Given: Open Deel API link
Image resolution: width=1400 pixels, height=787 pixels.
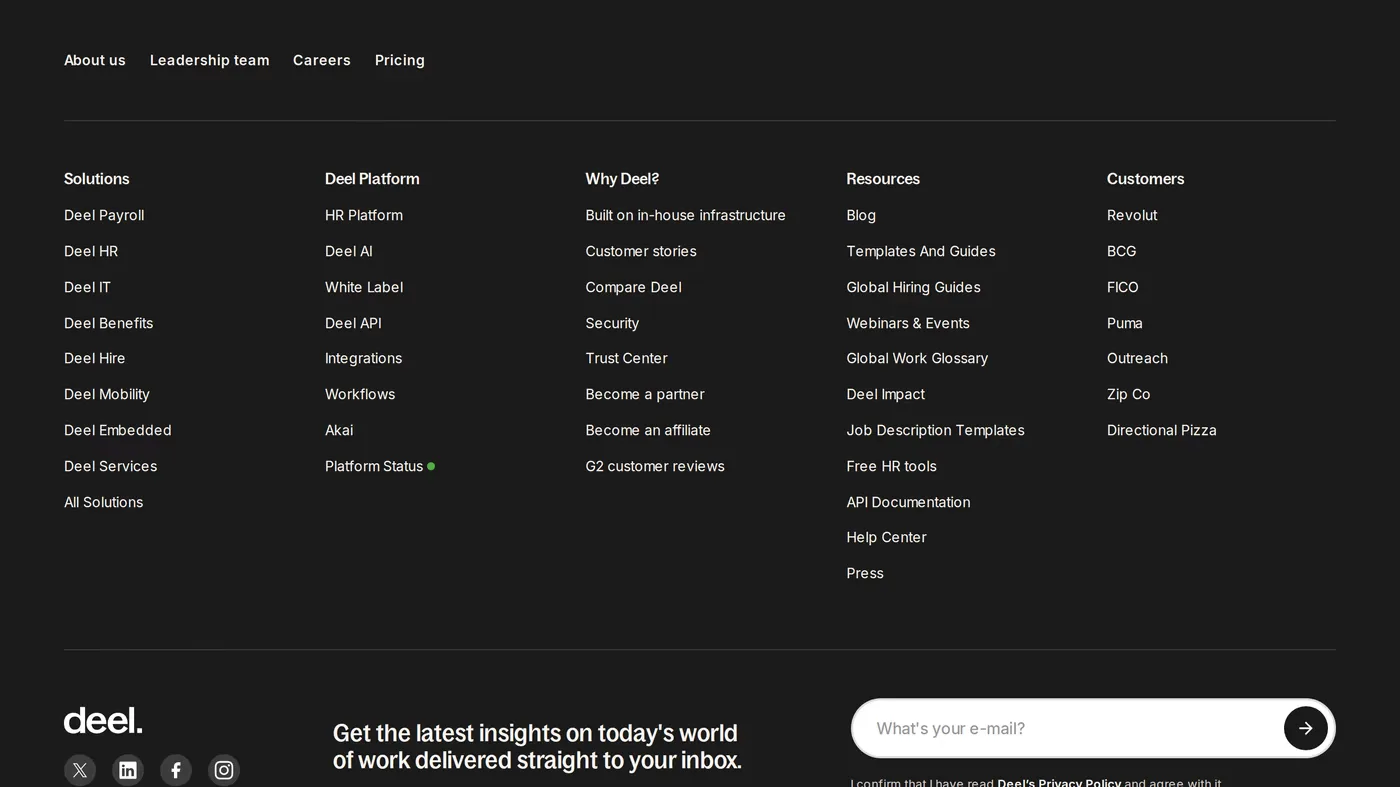Looking at the screenshot, I should coord(353,323).
